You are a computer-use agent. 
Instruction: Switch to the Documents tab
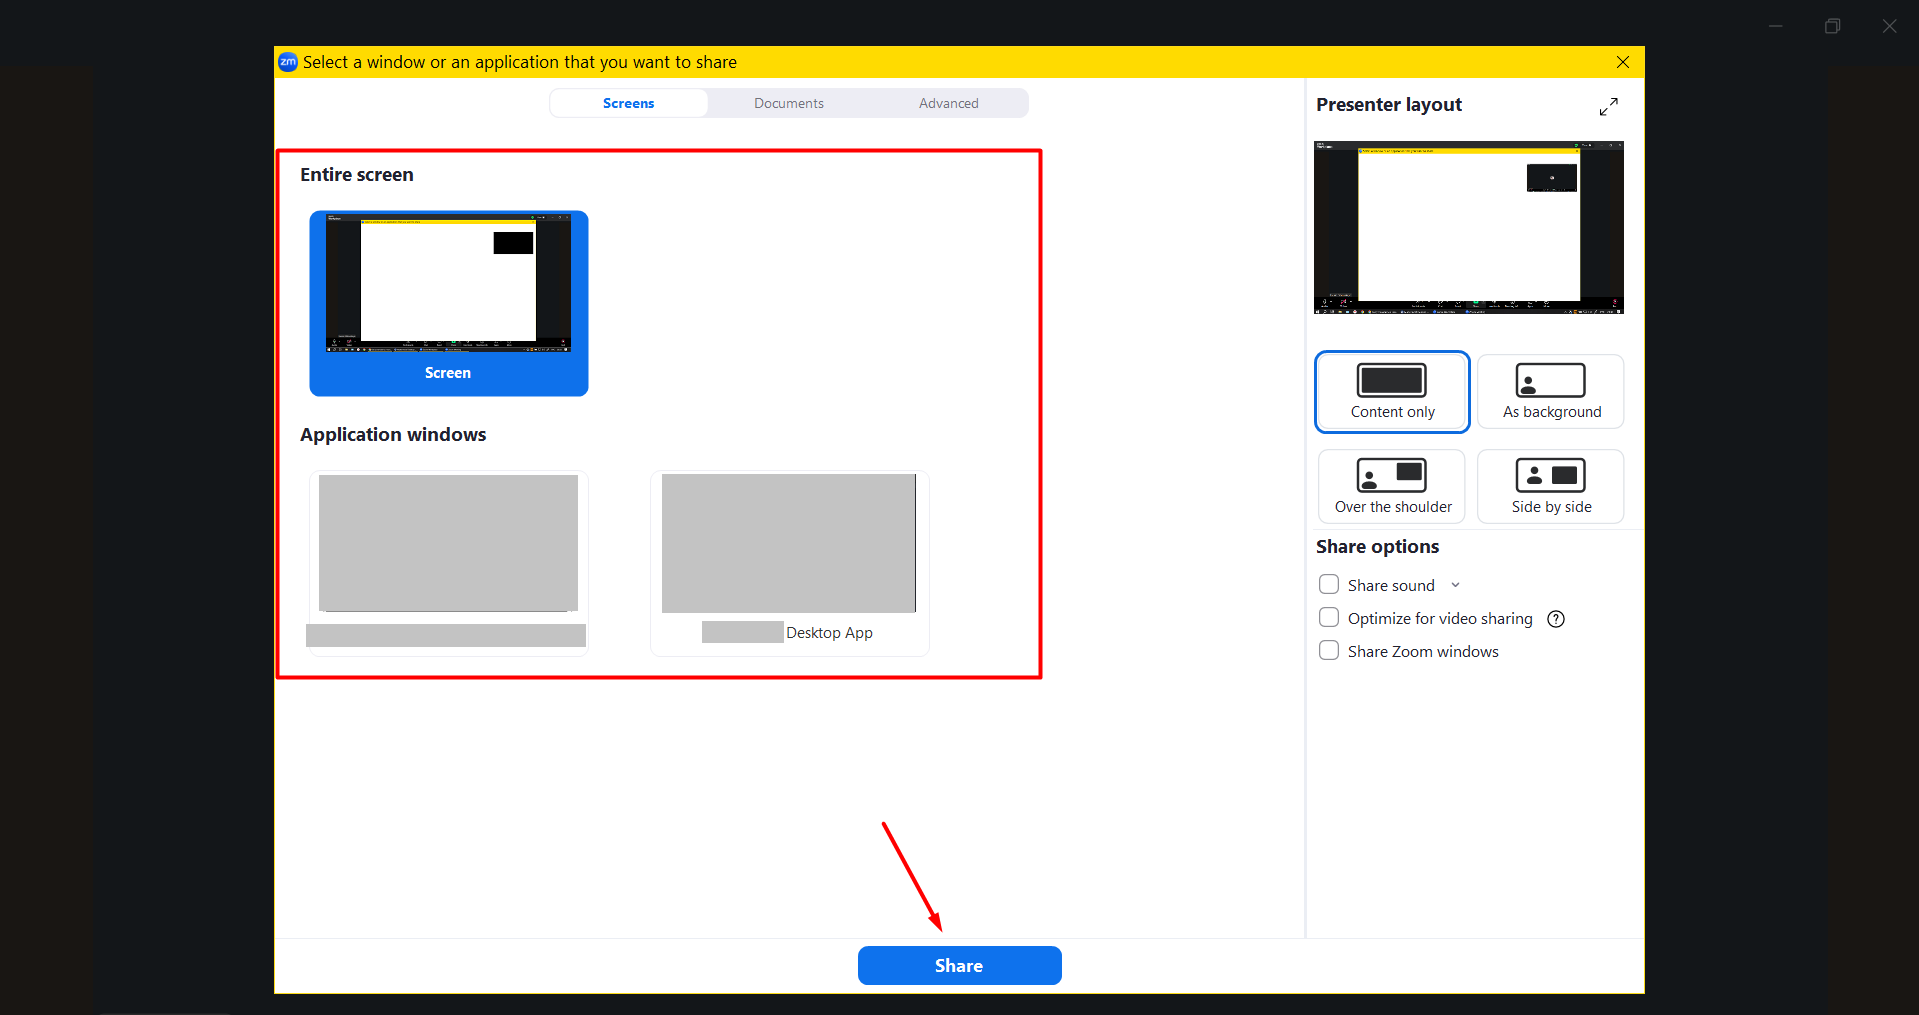point(788,103)
